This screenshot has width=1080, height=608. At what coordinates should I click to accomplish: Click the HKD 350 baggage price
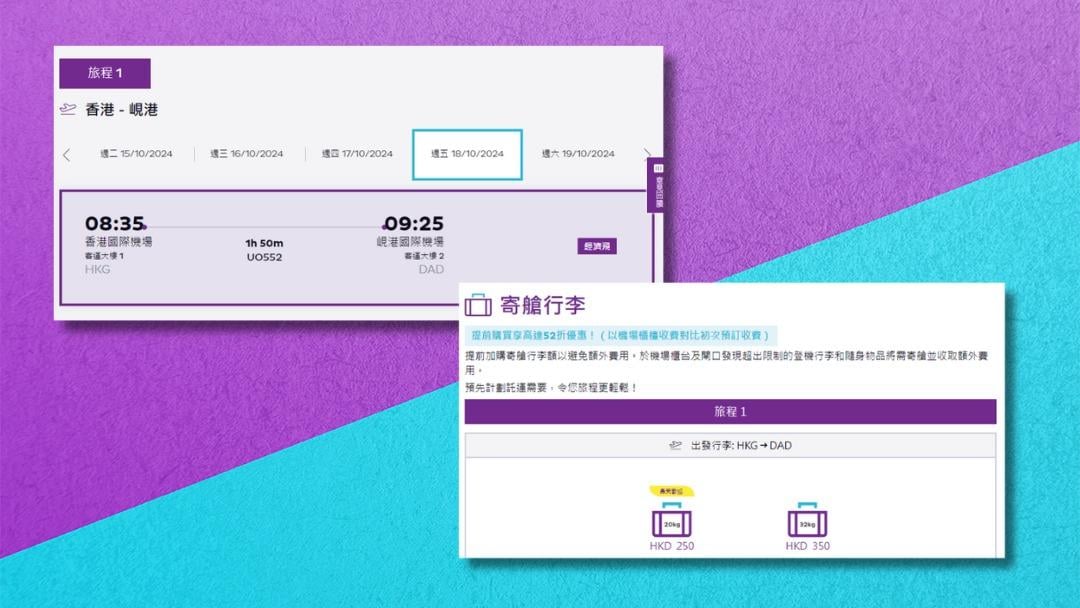807,547
